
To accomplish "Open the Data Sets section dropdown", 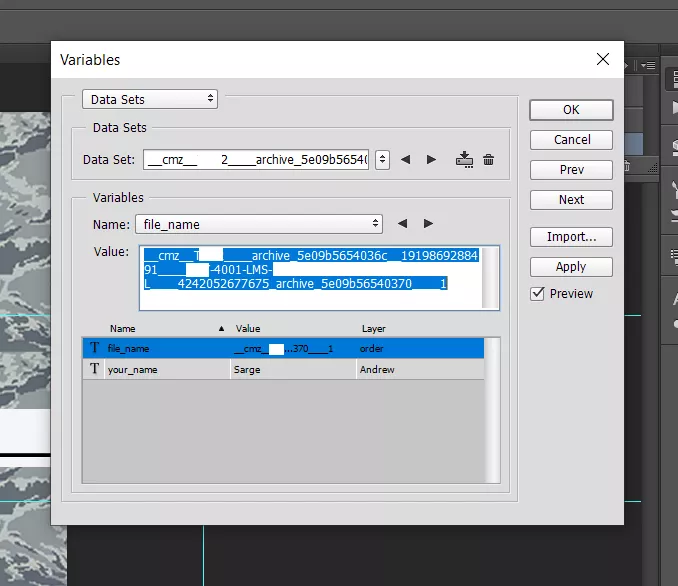I will pos(149,99).
